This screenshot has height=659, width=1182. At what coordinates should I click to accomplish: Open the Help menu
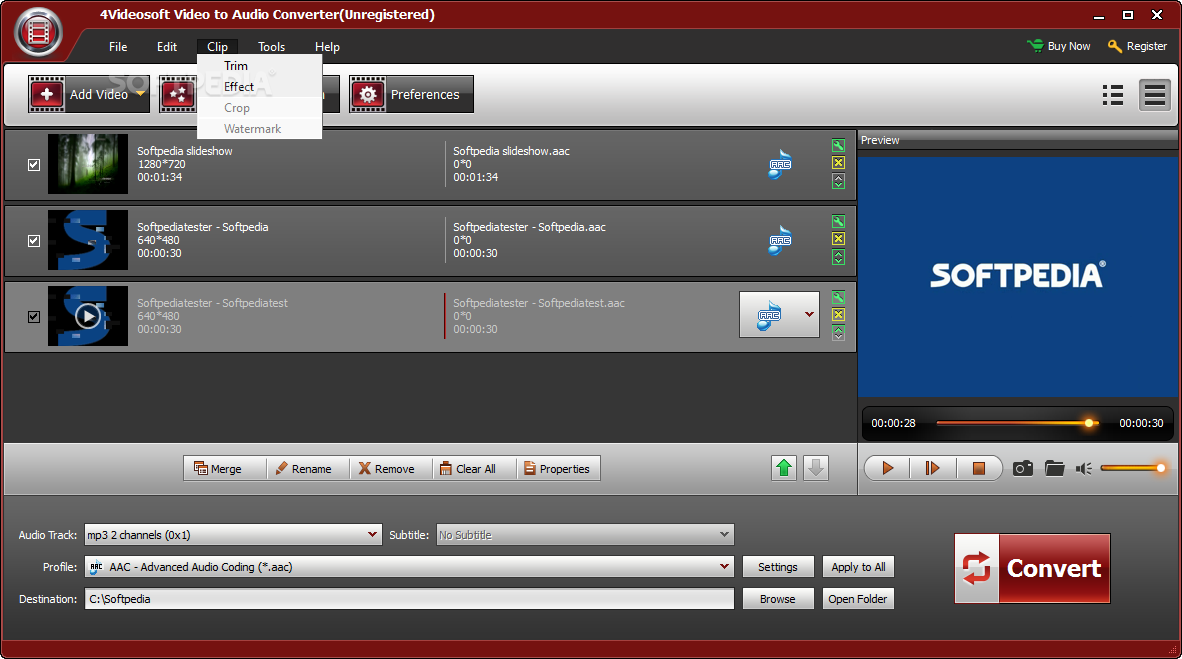(327, 47)
